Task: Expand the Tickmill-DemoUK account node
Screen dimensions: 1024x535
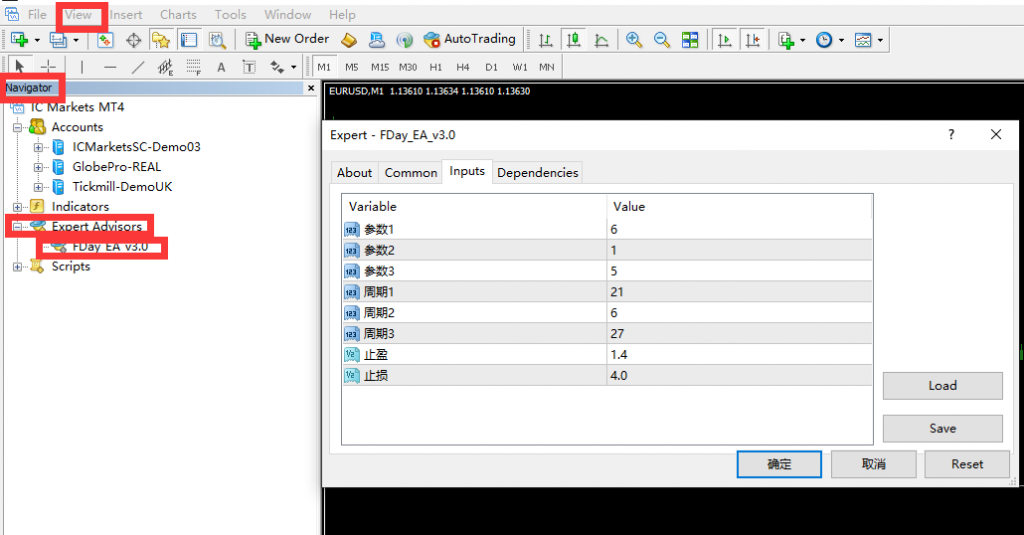Action: click(38, 187)
